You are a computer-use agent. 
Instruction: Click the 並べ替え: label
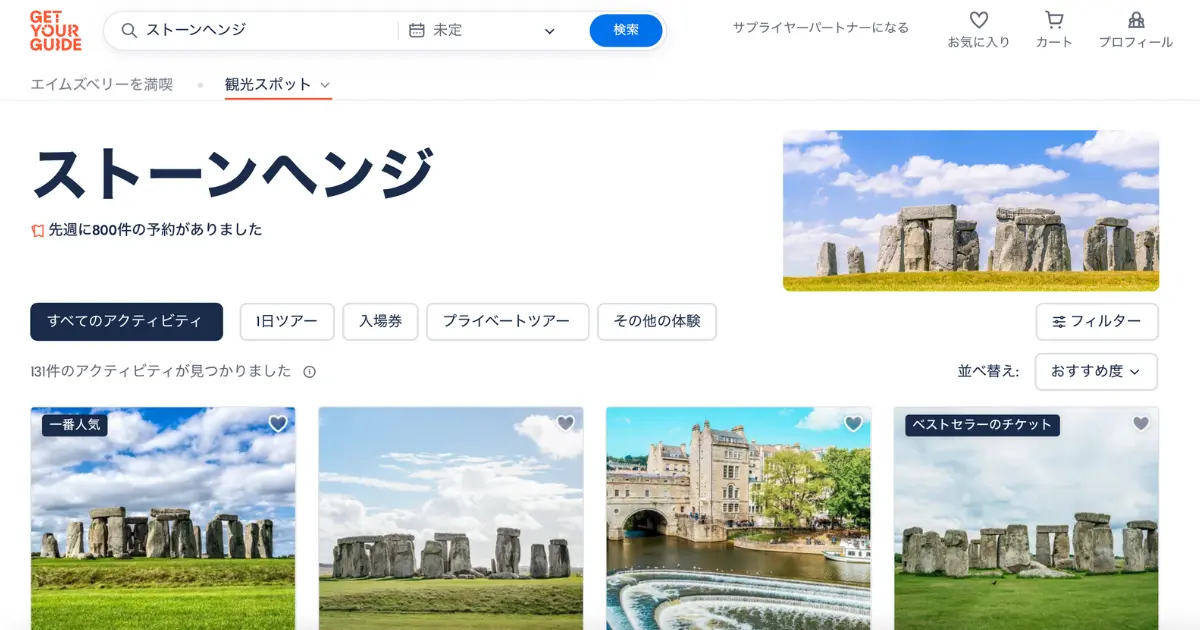tap(988, 372)
